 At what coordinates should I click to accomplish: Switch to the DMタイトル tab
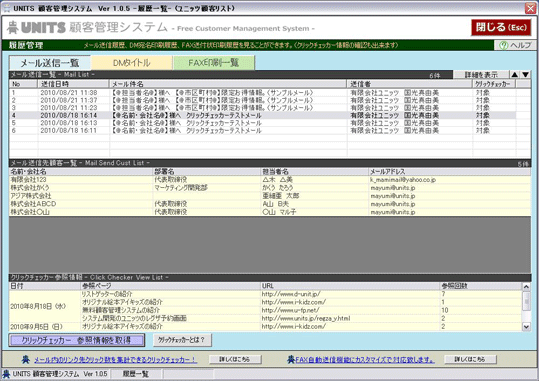(x=132, y=63)
